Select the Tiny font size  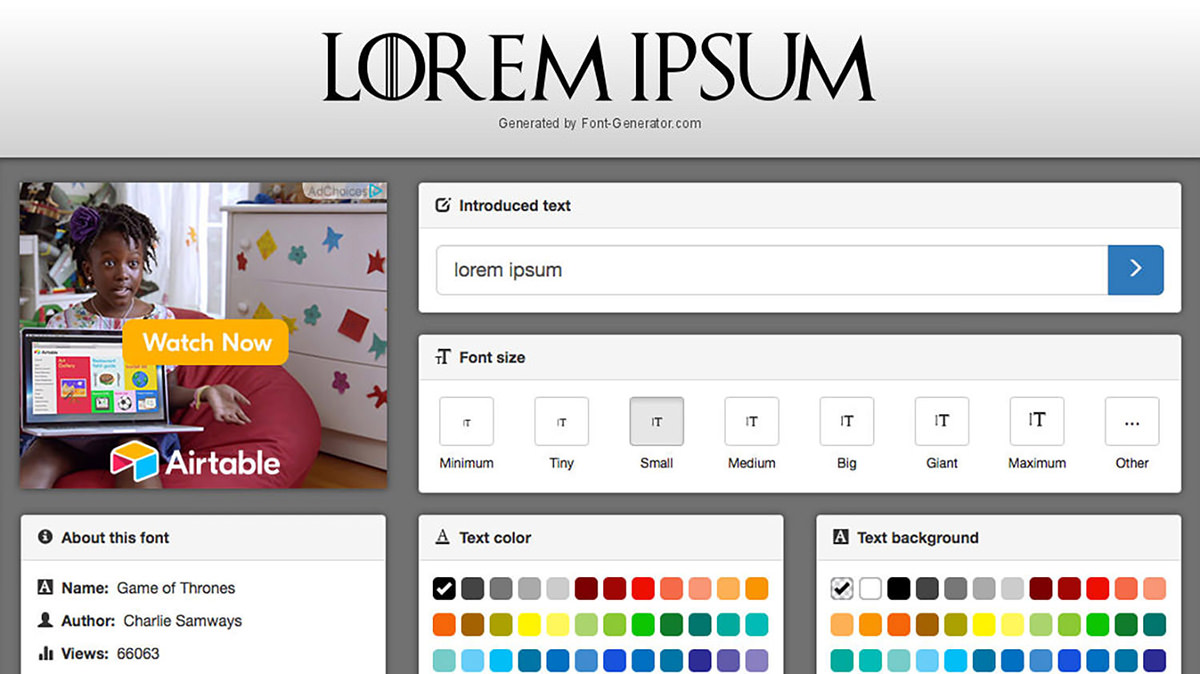561,422
